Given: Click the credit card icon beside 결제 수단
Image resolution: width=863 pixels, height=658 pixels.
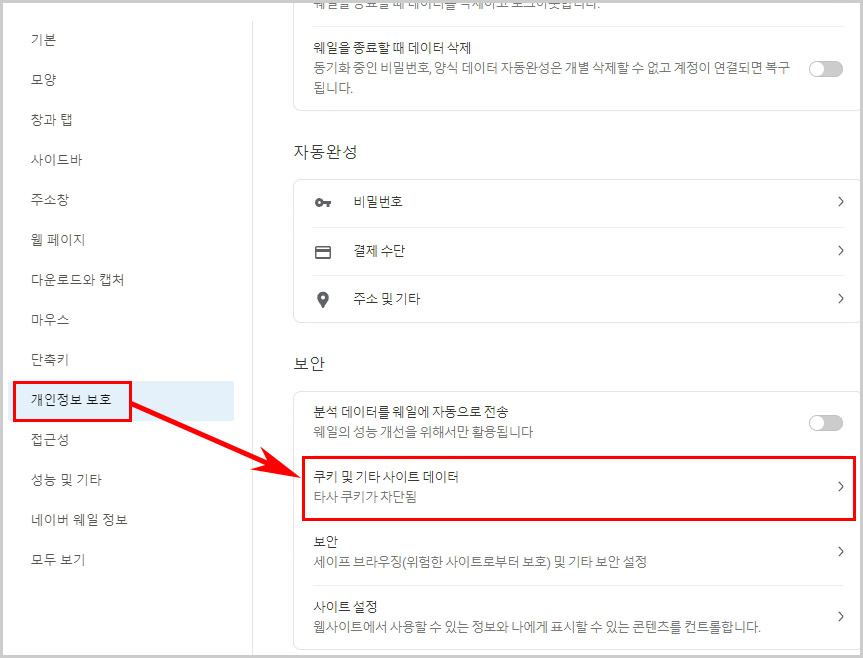Looking at the screenshot, I should click(x=323, y=252).
